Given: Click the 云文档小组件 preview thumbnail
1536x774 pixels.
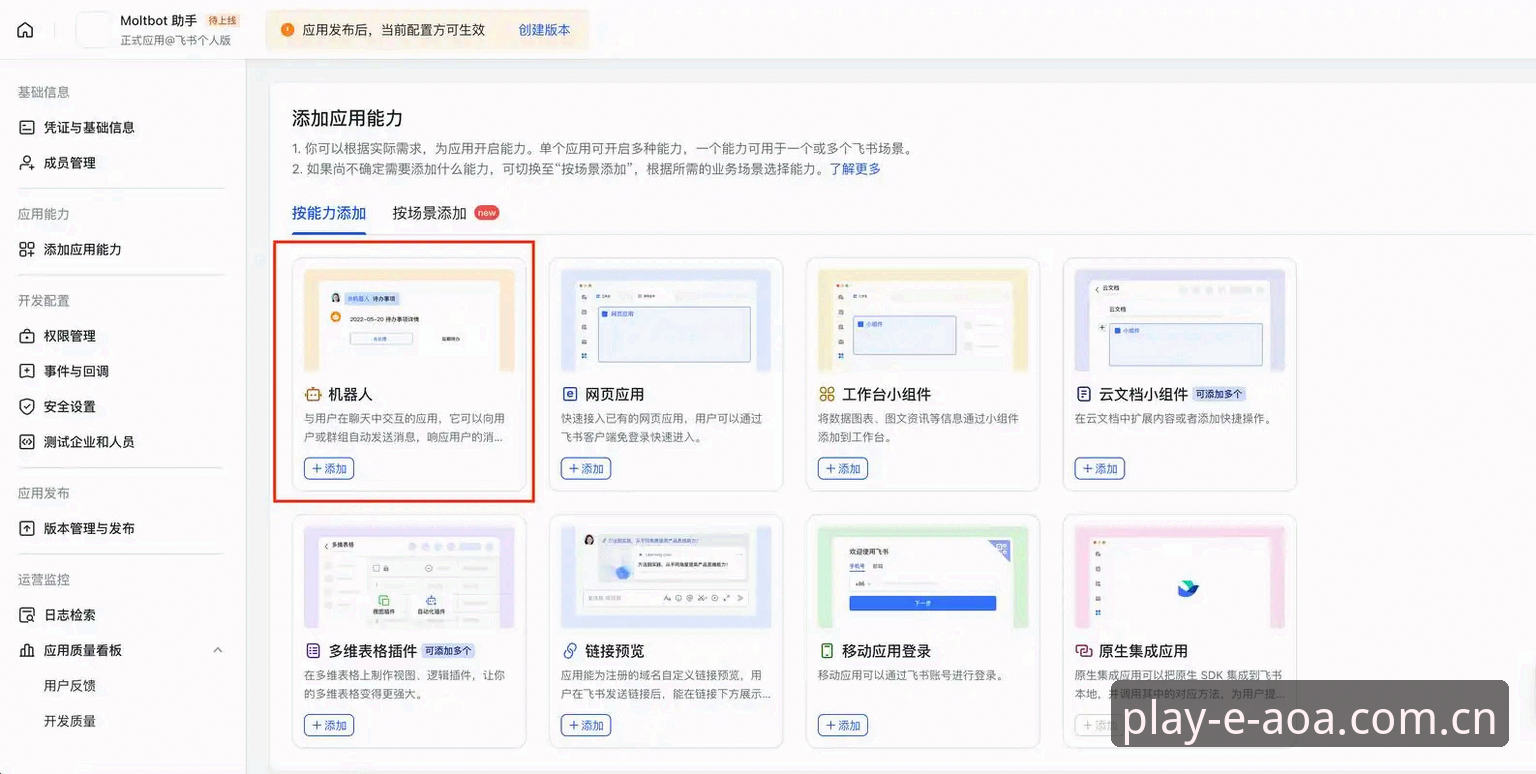Looking at the screenshot, I should coord(1180,321).
